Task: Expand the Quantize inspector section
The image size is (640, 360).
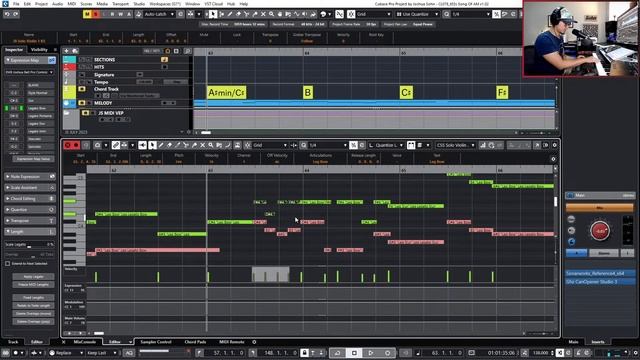Action: pos(30,210)
